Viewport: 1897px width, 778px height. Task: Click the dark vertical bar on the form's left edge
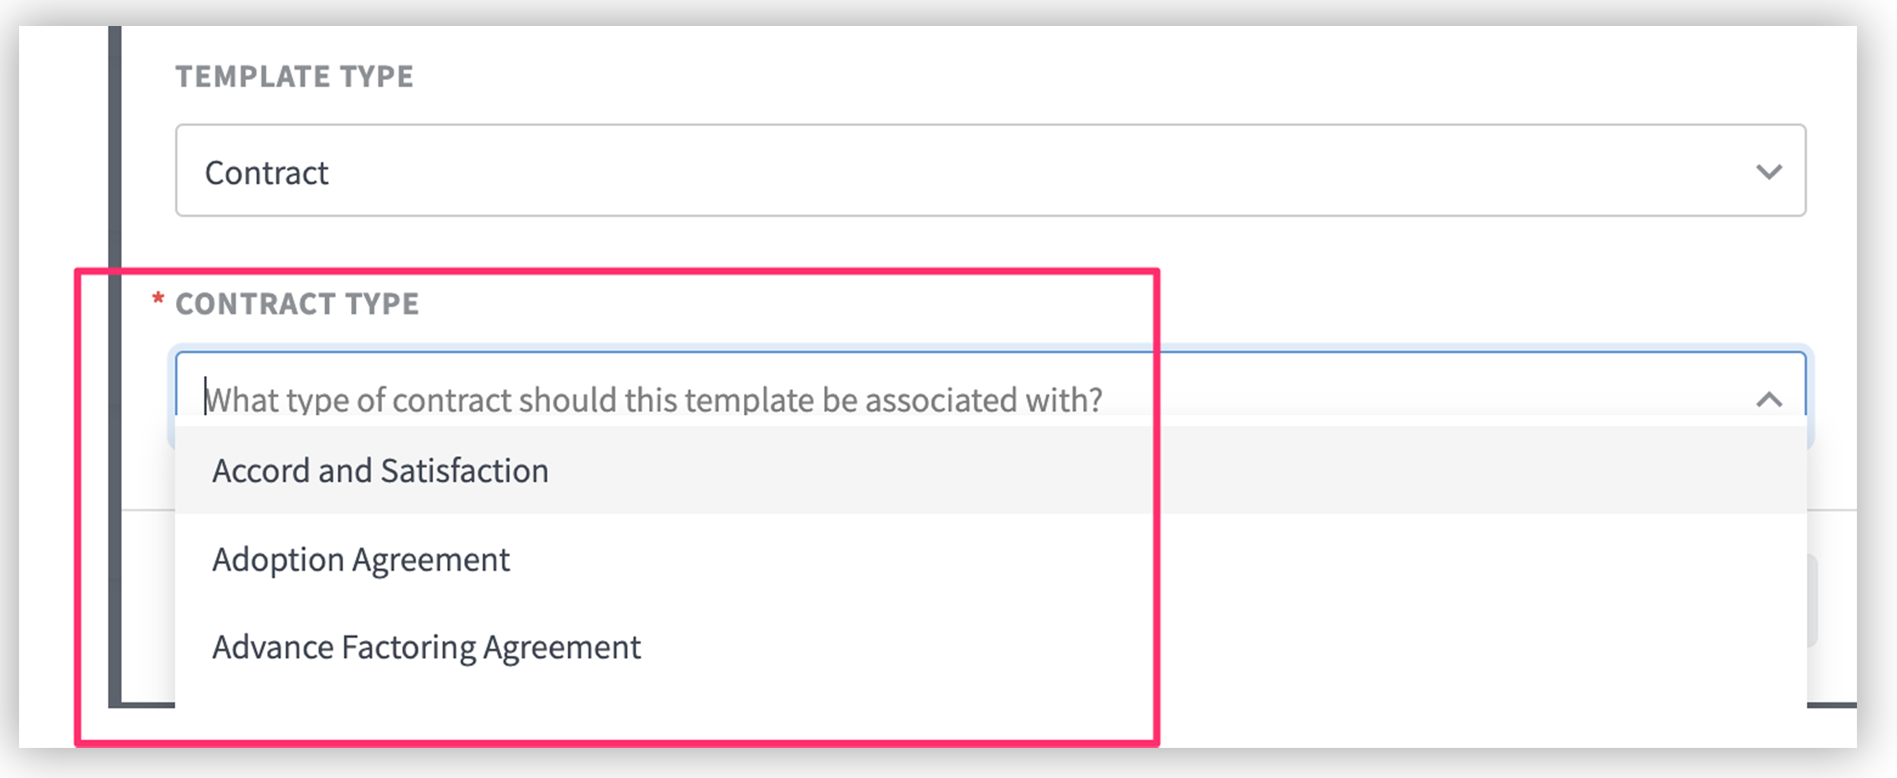114,365
